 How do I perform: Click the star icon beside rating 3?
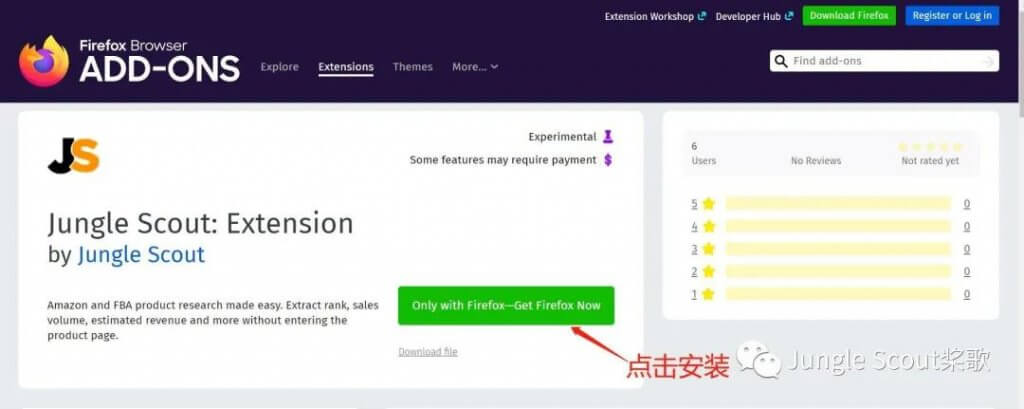point(709,249)
